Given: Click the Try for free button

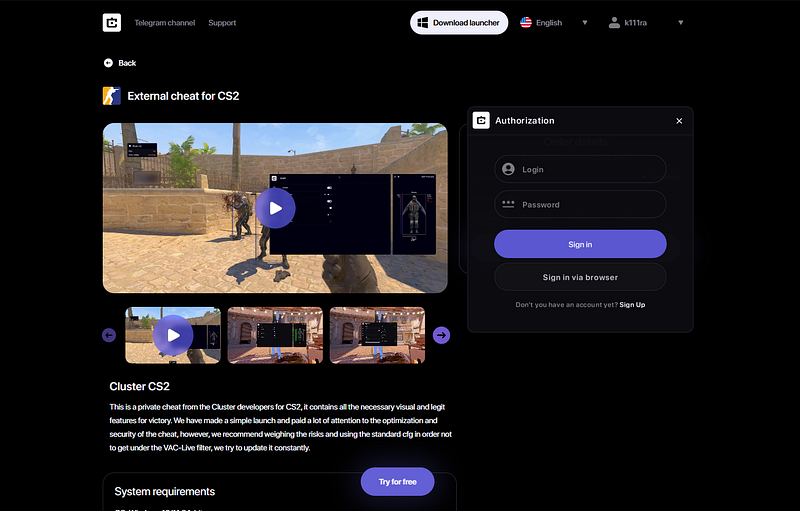Looking at the screenshot, I should point(397,481).
